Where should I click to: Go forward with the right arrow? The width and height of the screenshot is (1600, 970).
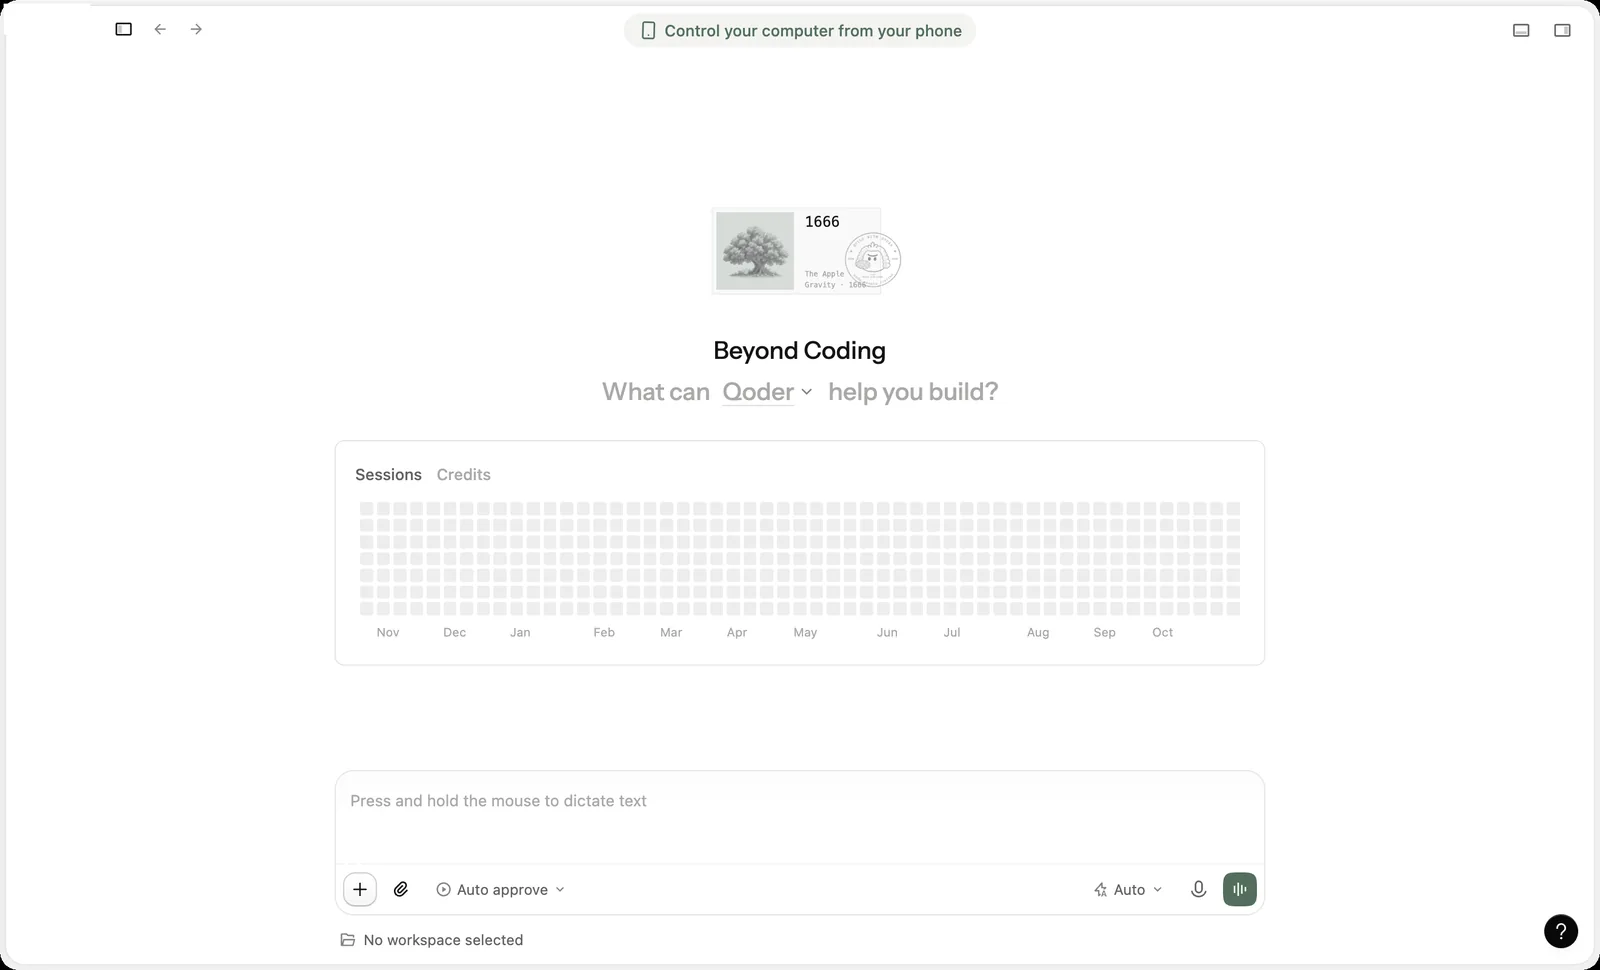coord(196,29)
